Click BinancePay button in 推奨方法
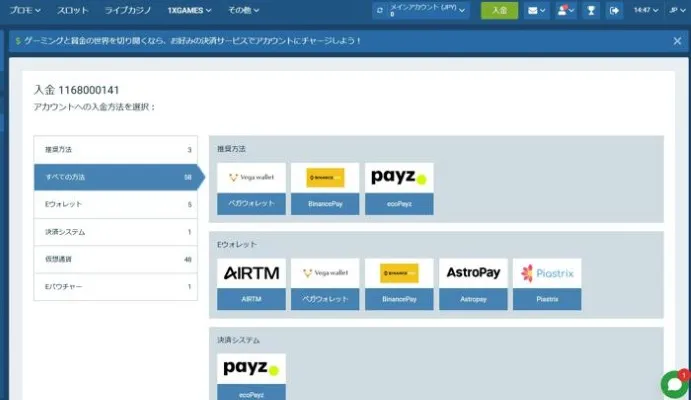Image resolution: width=691 pixels, height=400 pixels. point(325,204)
